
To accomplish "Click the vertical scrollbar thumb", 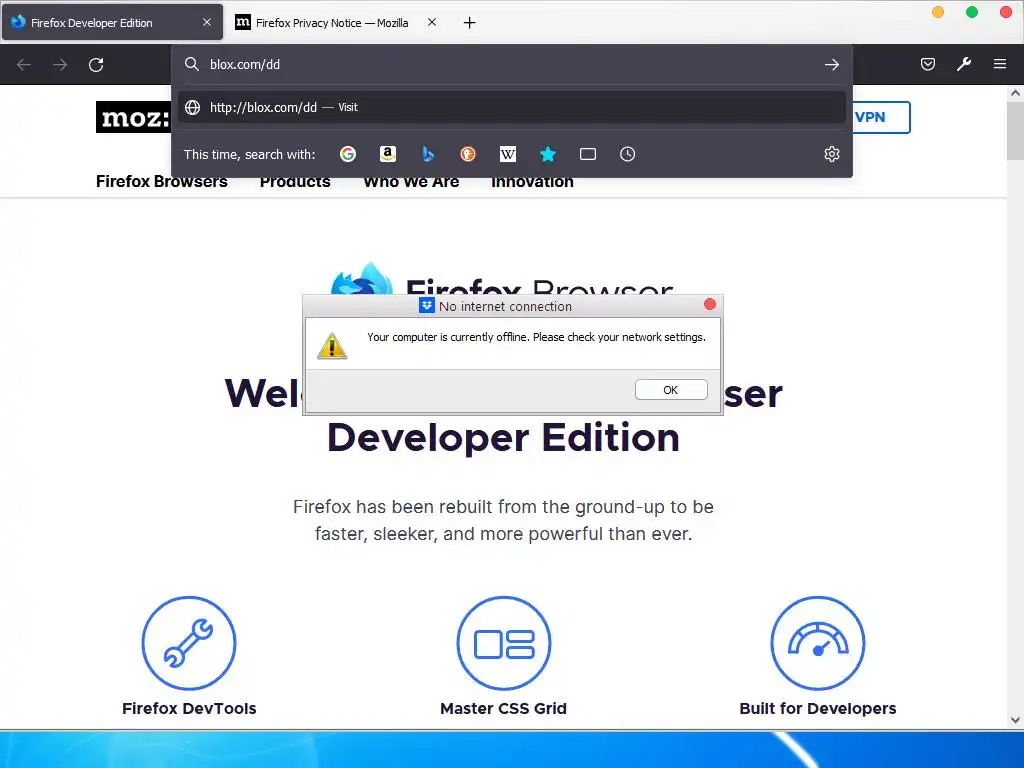I will click(x=1015, y=131).
